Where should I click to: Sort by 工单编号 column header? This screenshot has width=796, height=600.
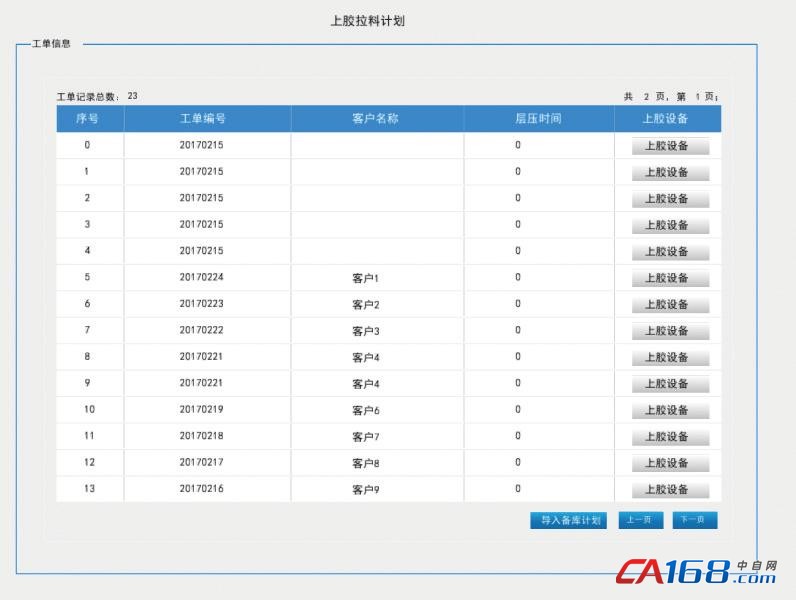coord(203,119)
